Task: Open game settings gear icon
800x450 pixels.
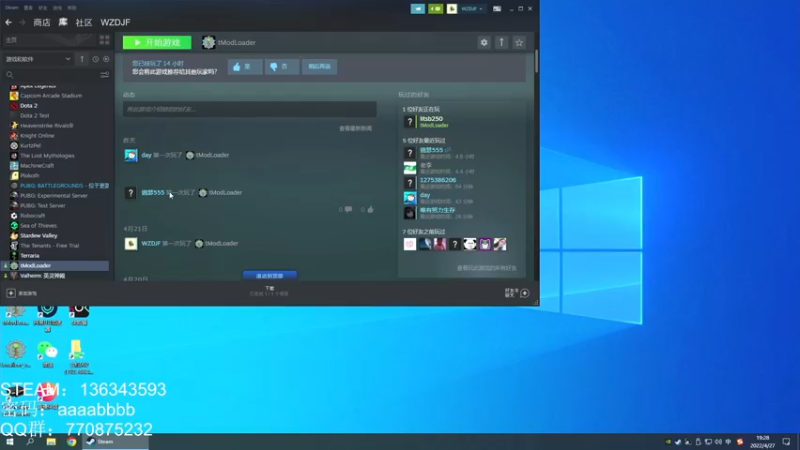Action: (484, 43)
